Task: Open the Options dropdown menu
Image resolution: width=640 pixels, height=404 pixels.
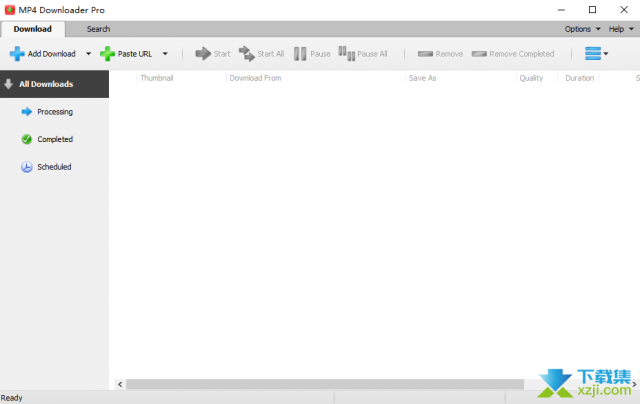Action: [x=582, y=29]
